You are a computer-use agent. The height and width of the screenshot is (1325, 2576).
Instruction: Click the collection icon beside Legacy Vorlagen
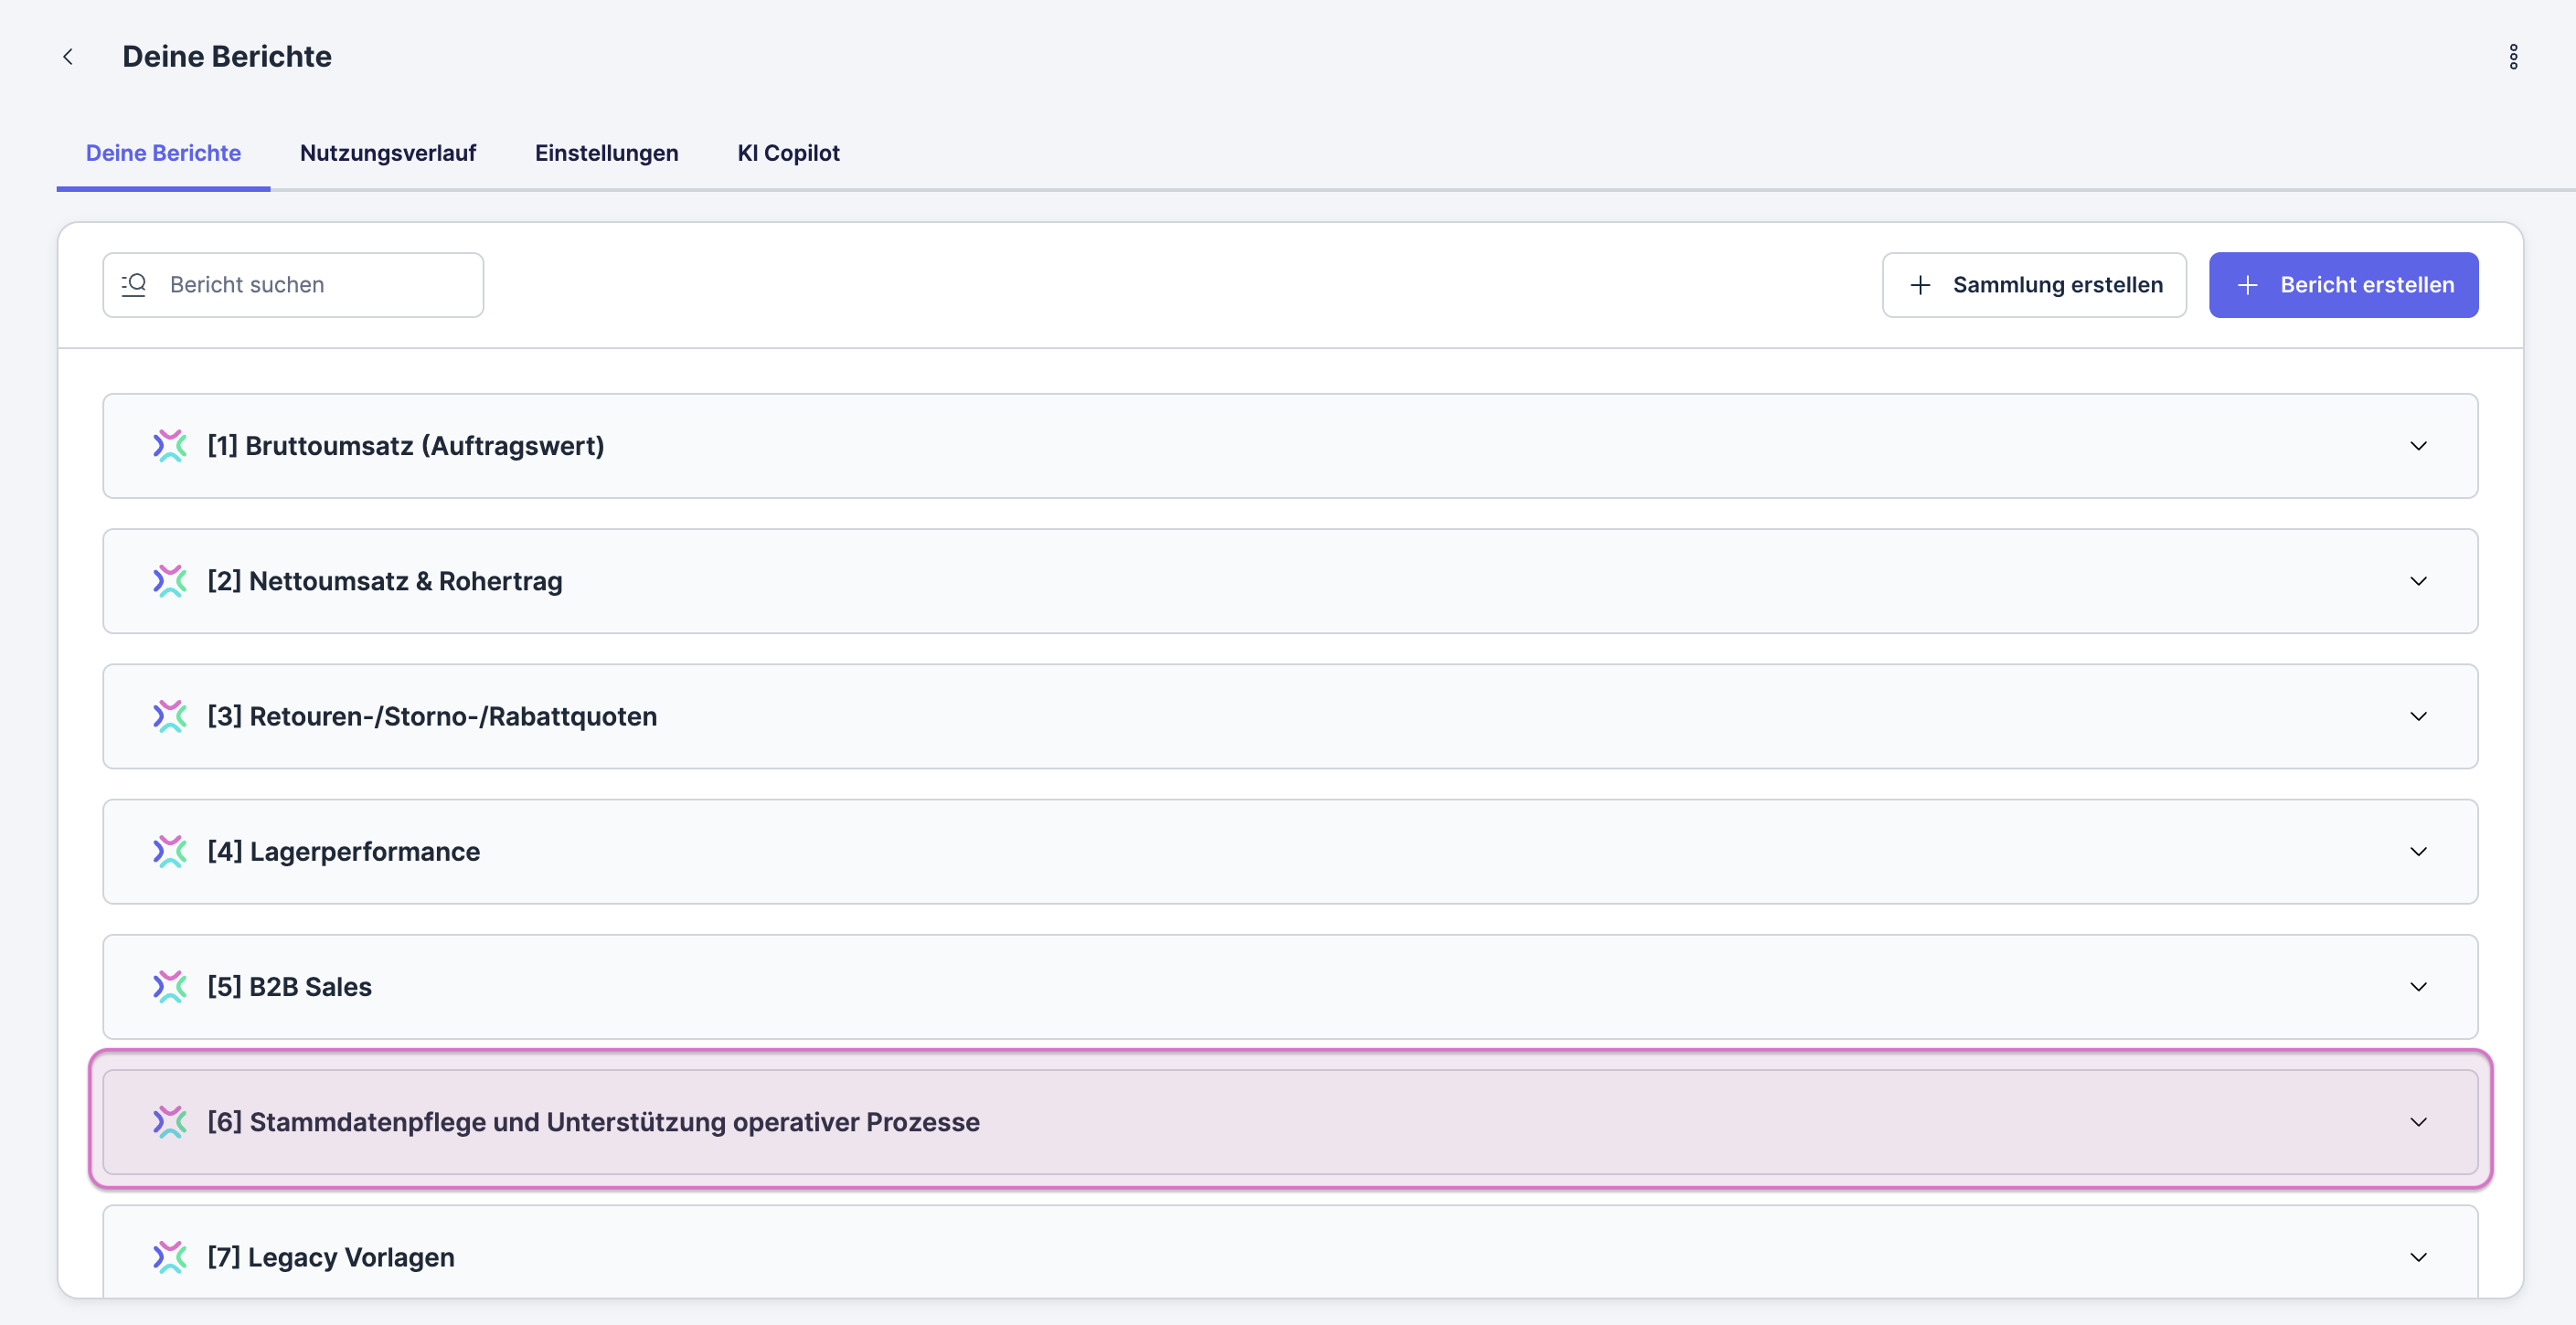pyautogui.click(x=170, y=1257)
